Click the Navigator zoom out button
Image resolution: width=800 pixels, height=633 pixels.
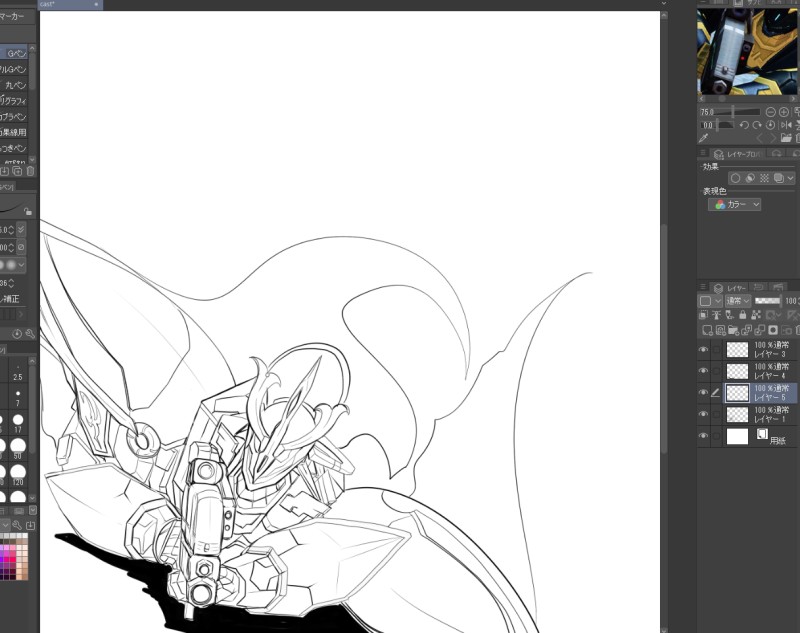[770, 112]
